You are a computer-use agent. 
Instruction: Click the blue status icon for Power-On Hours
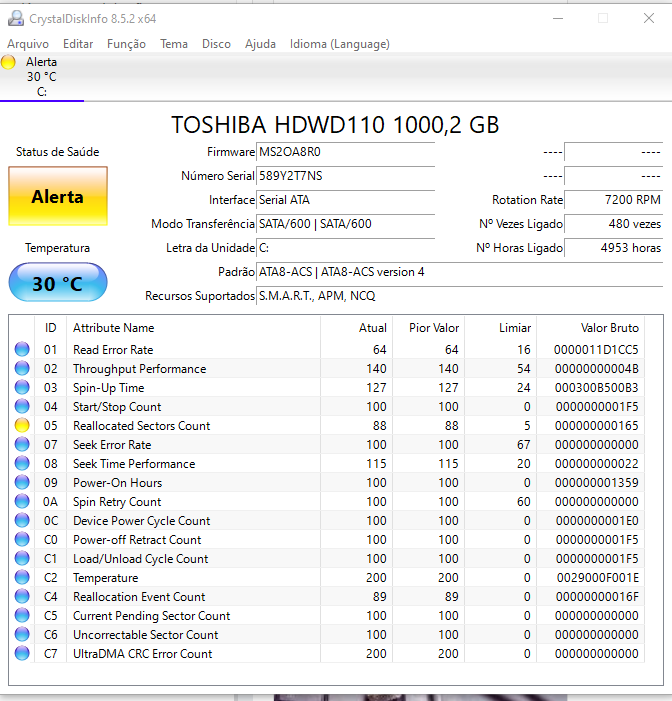pos(22,482)
